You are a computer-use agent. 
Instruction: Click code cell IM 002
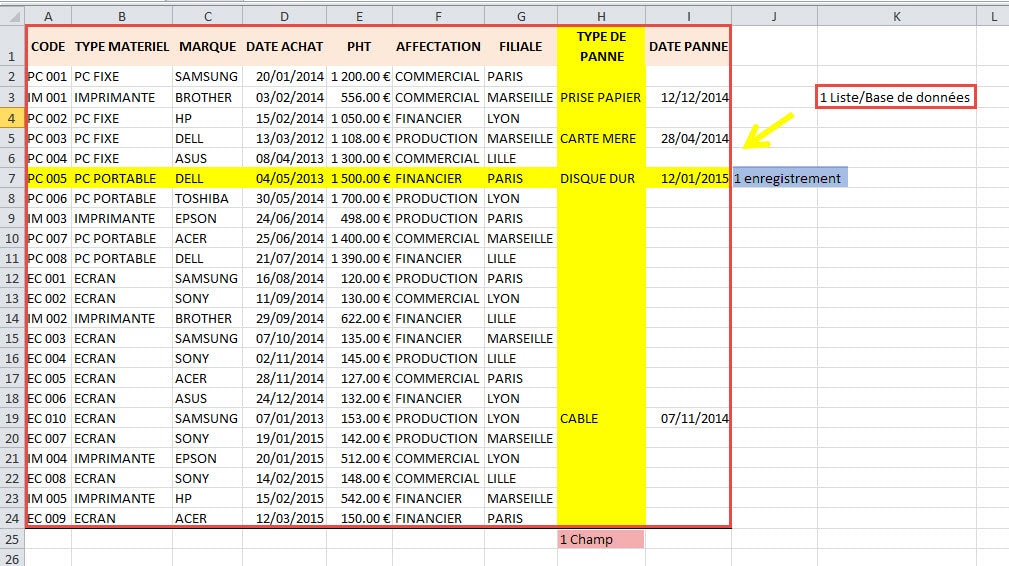(48, 318)
